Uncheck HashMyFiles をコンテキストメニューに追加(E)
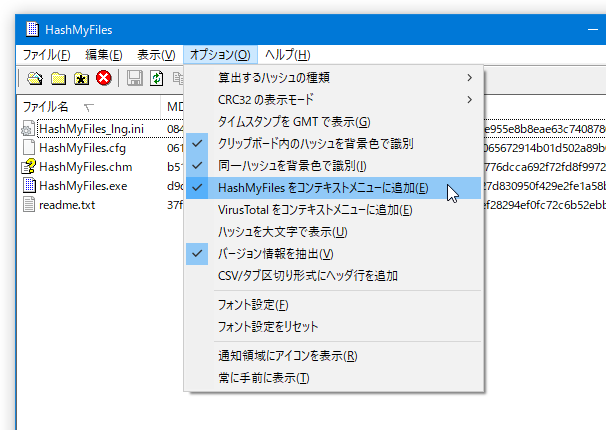 334,188
